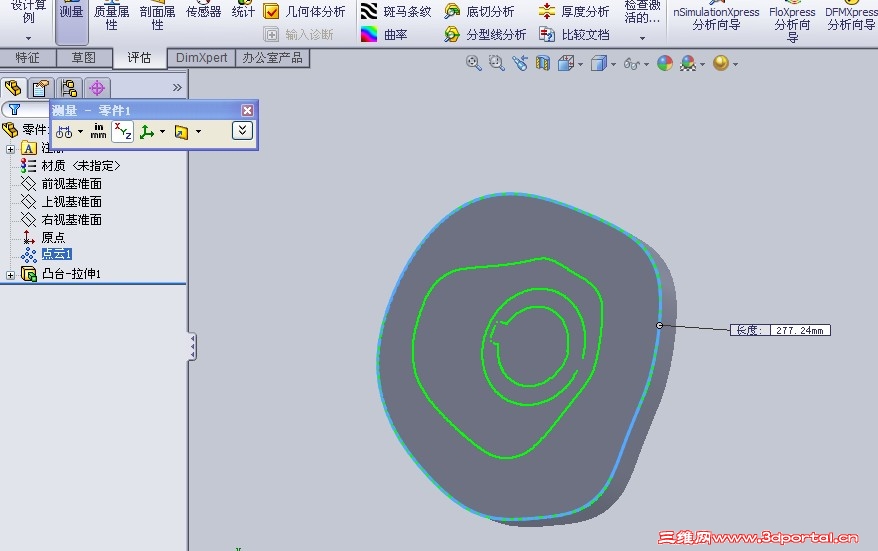
Task: Click arc/circle measurement icon in 测量 dialog
Action: click(64, 132)
